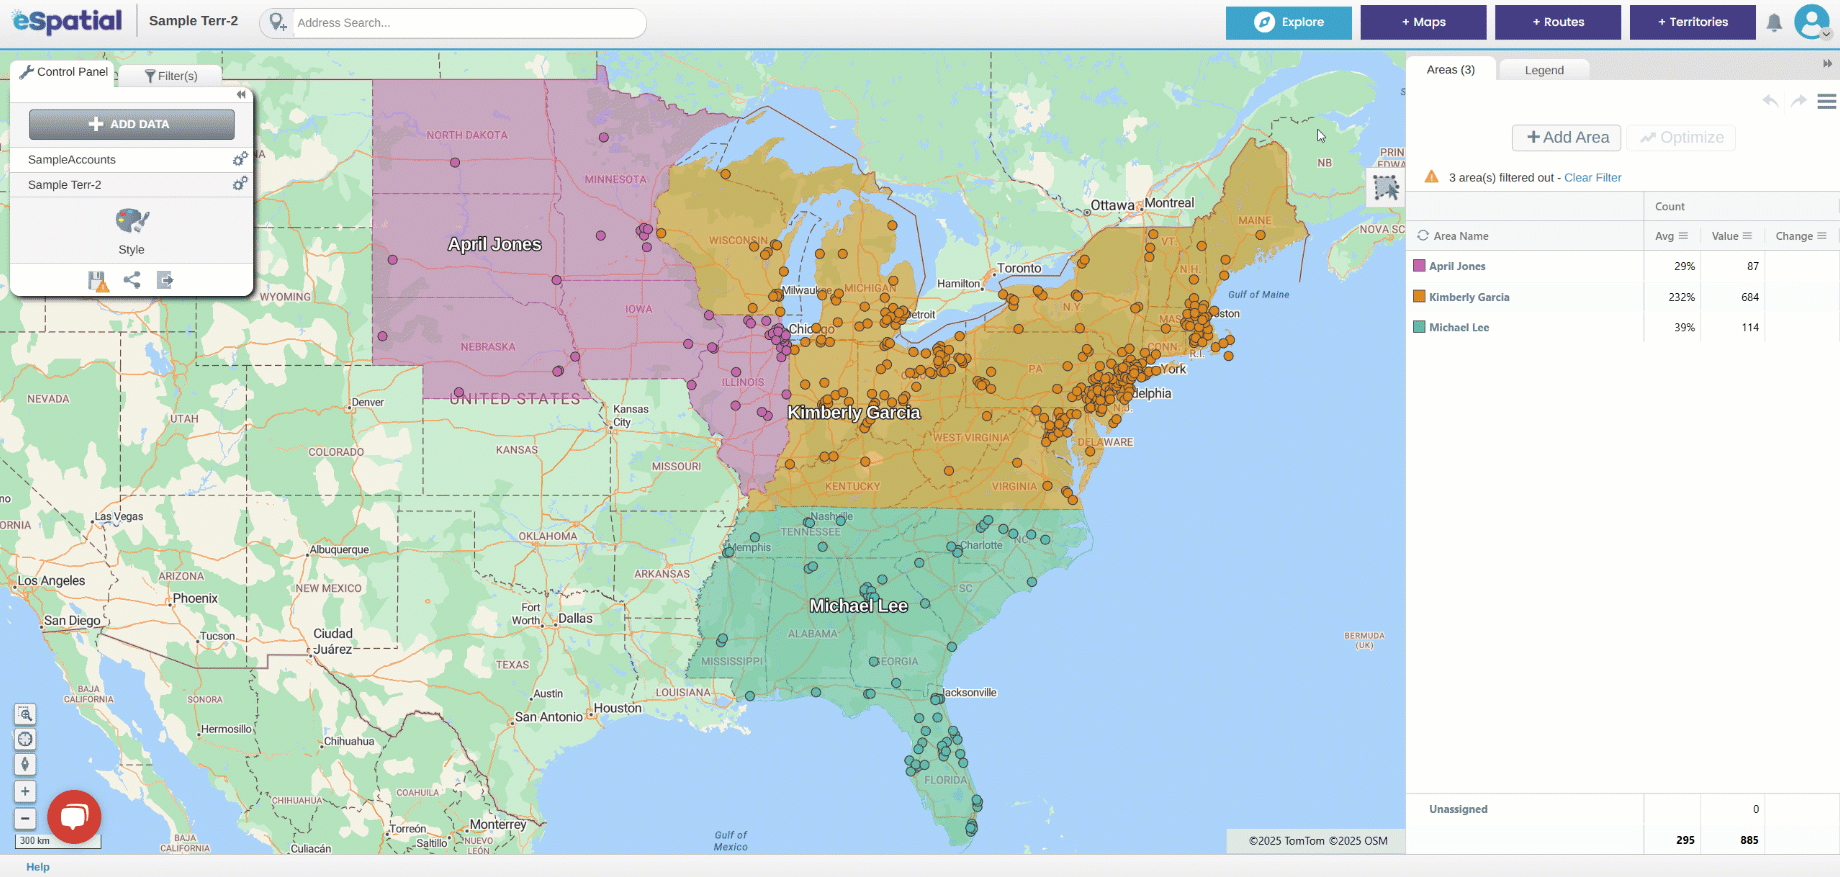Click the redo arrow in Areas panel

(x=1798, y=101)
